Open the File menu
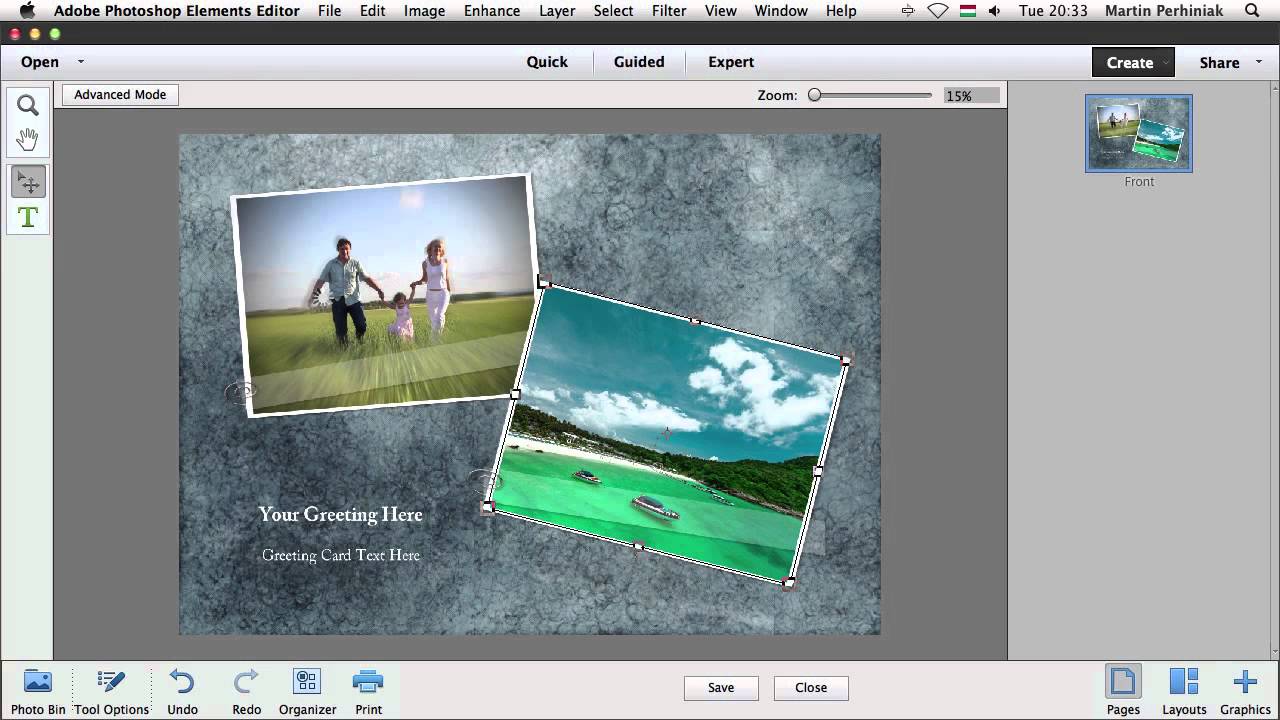Screen dimensions: 1280x720 329,11
